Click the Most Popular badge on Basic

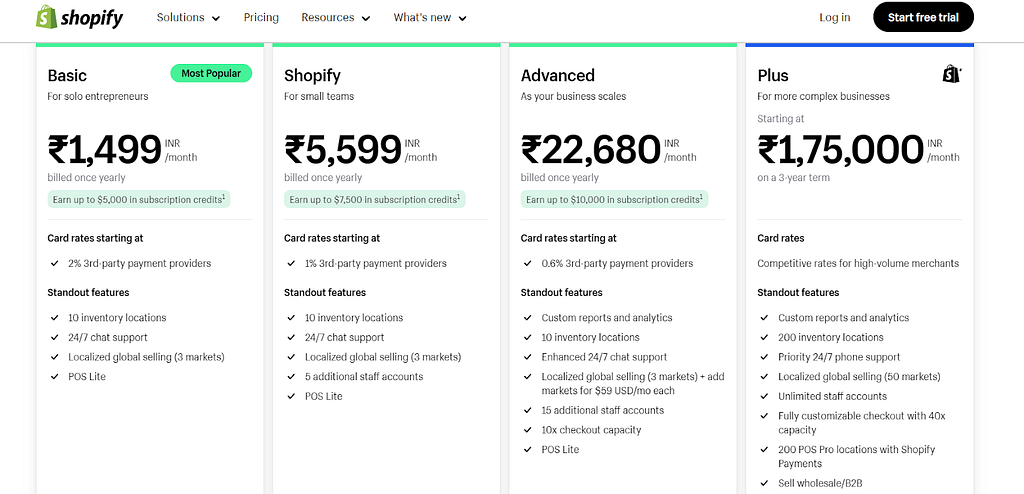(211, 73)
